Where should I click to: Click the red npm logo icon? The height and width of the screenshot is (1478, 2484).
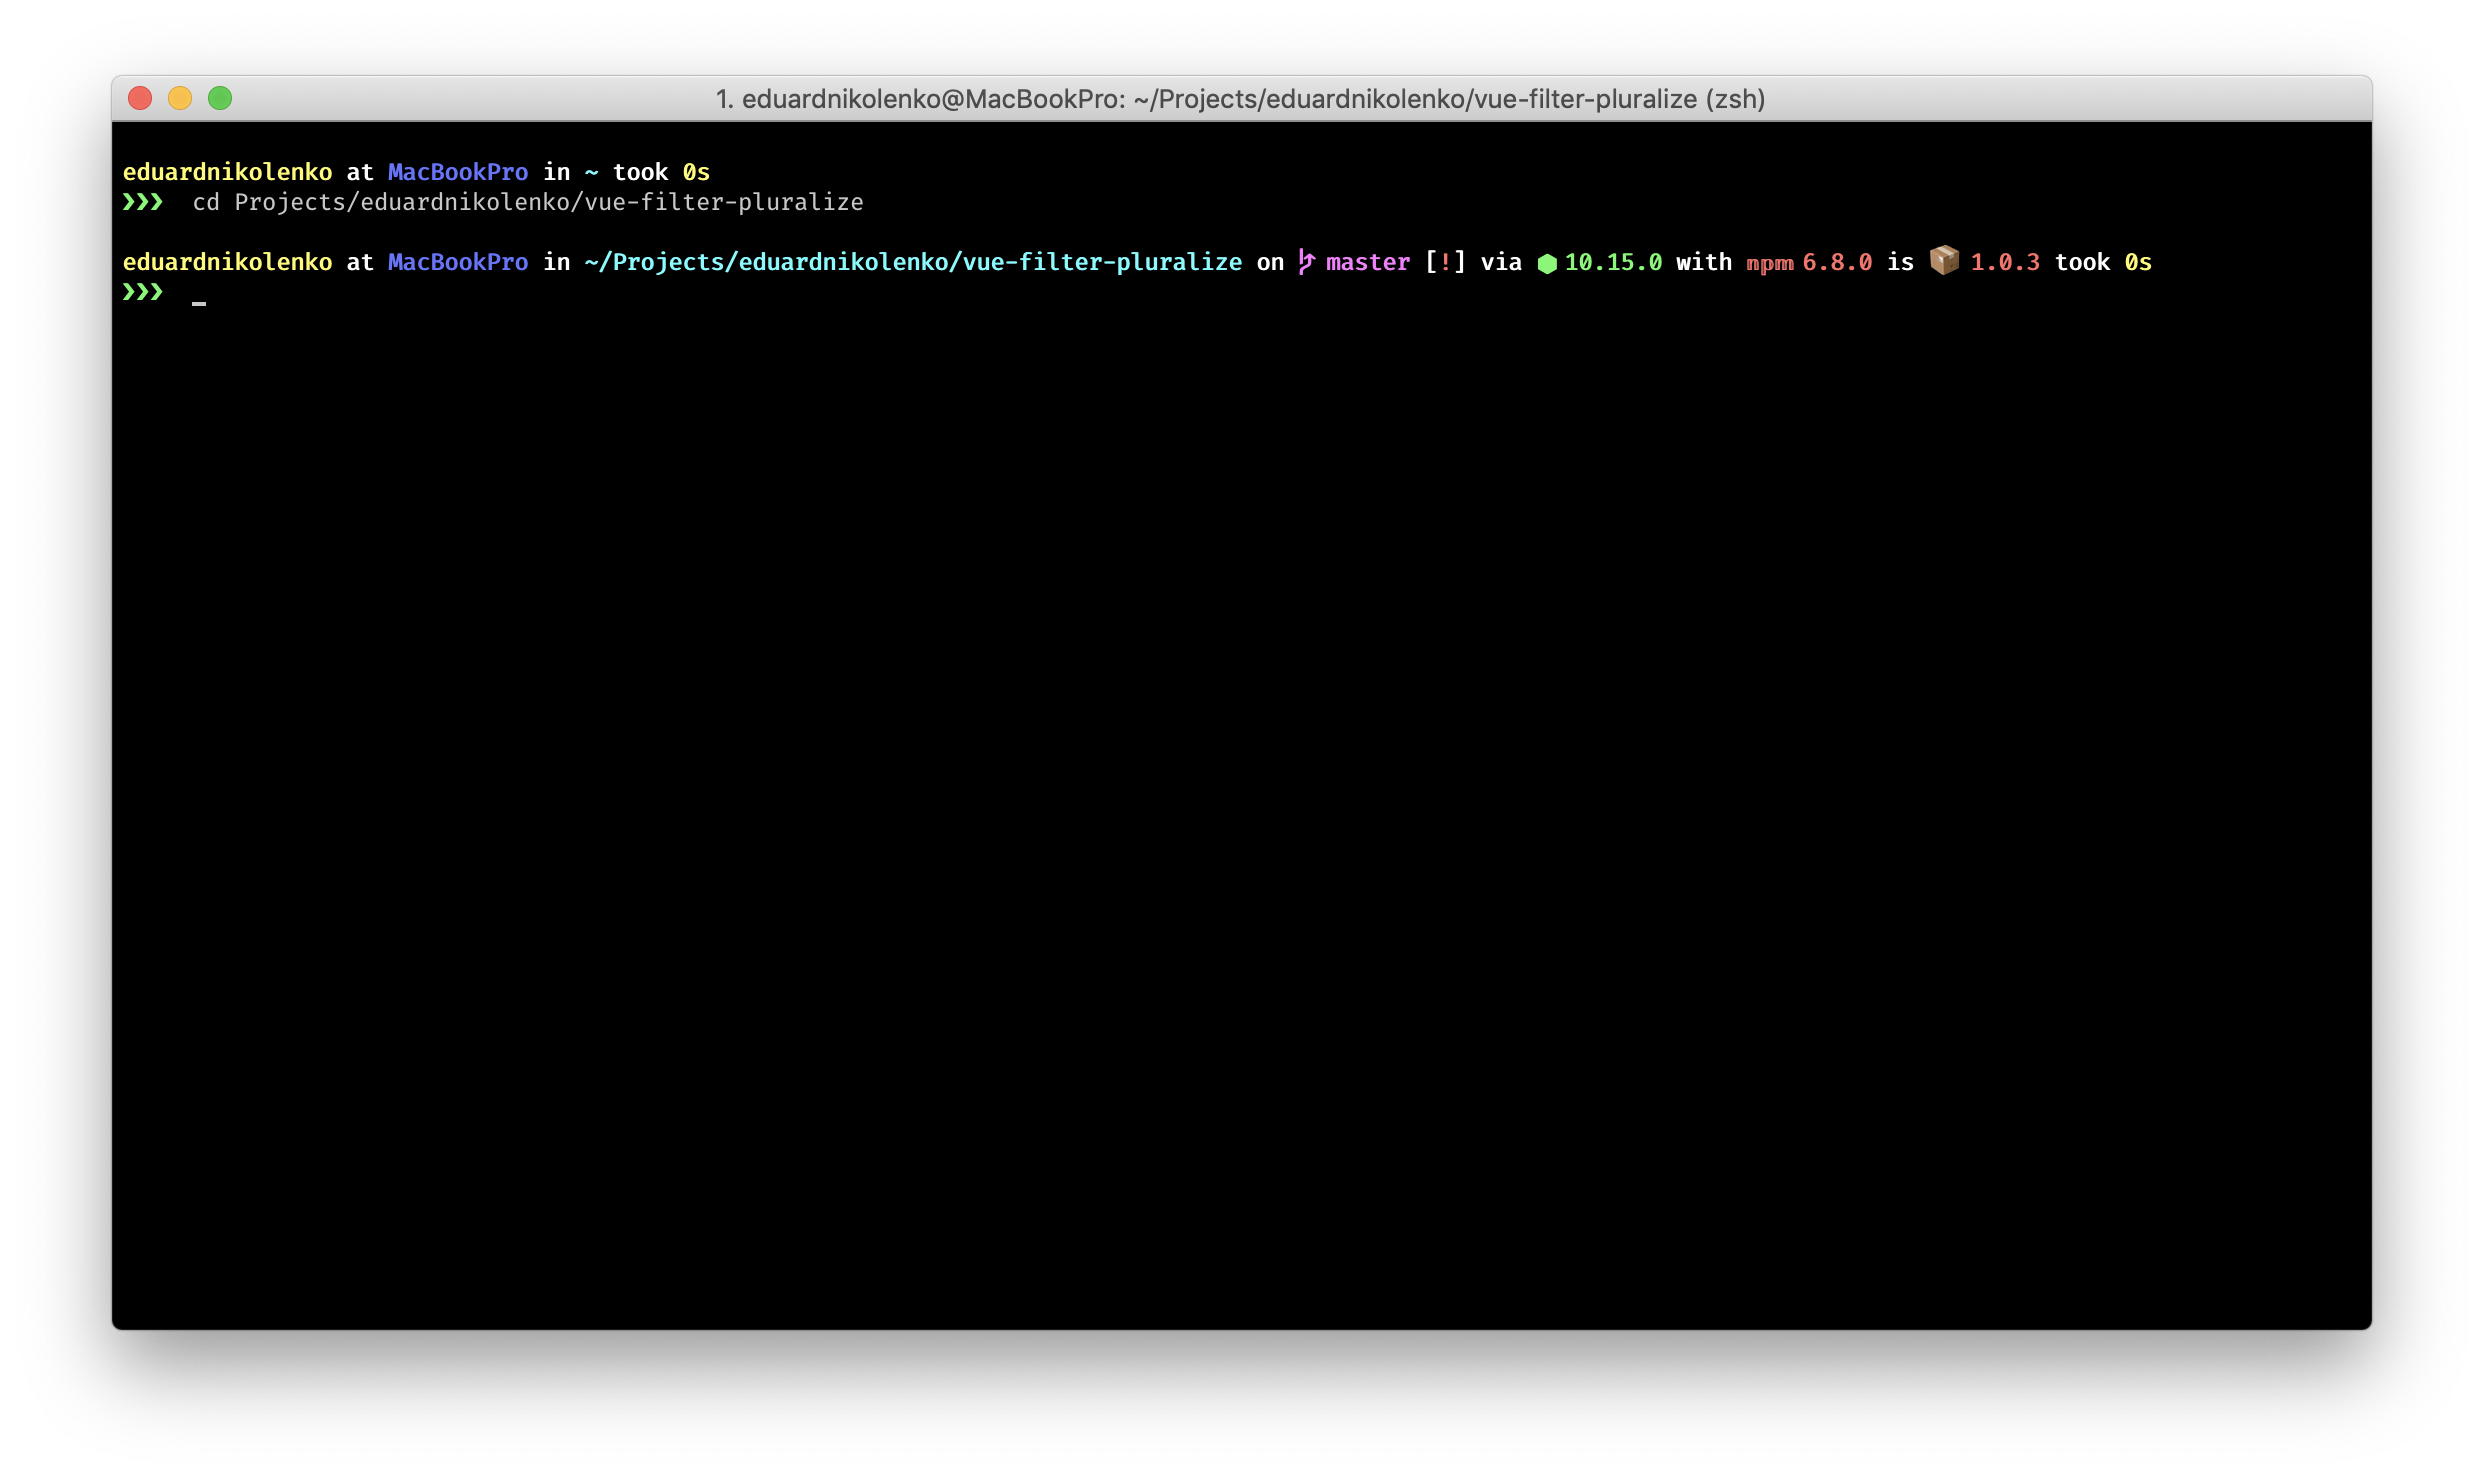point(1769,263)
